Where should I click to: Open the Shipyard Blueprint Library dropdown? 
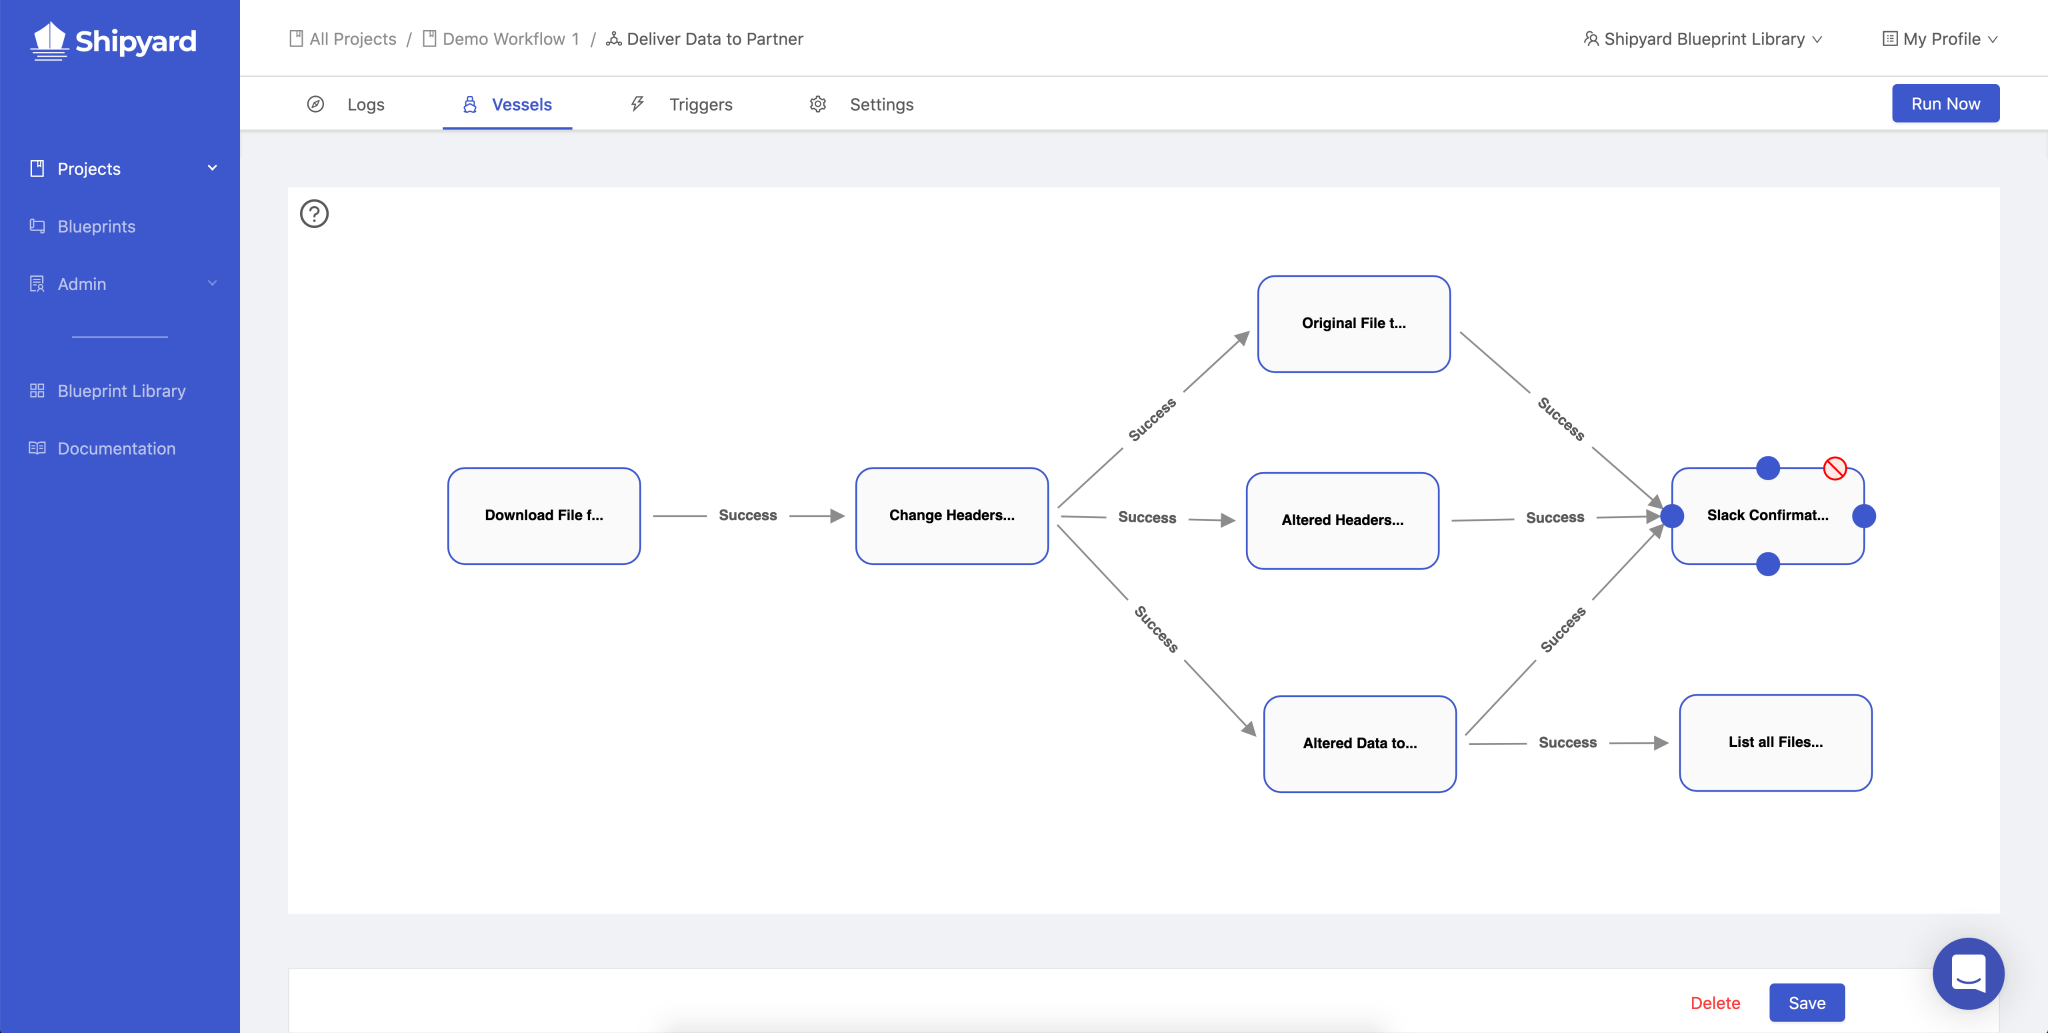(x=1703, y=39)
